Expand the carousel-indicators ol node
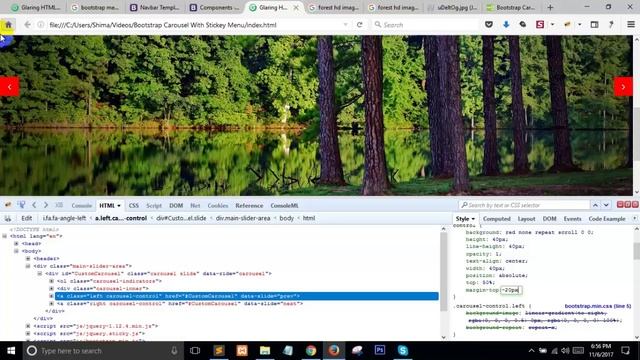 (51, 281)
